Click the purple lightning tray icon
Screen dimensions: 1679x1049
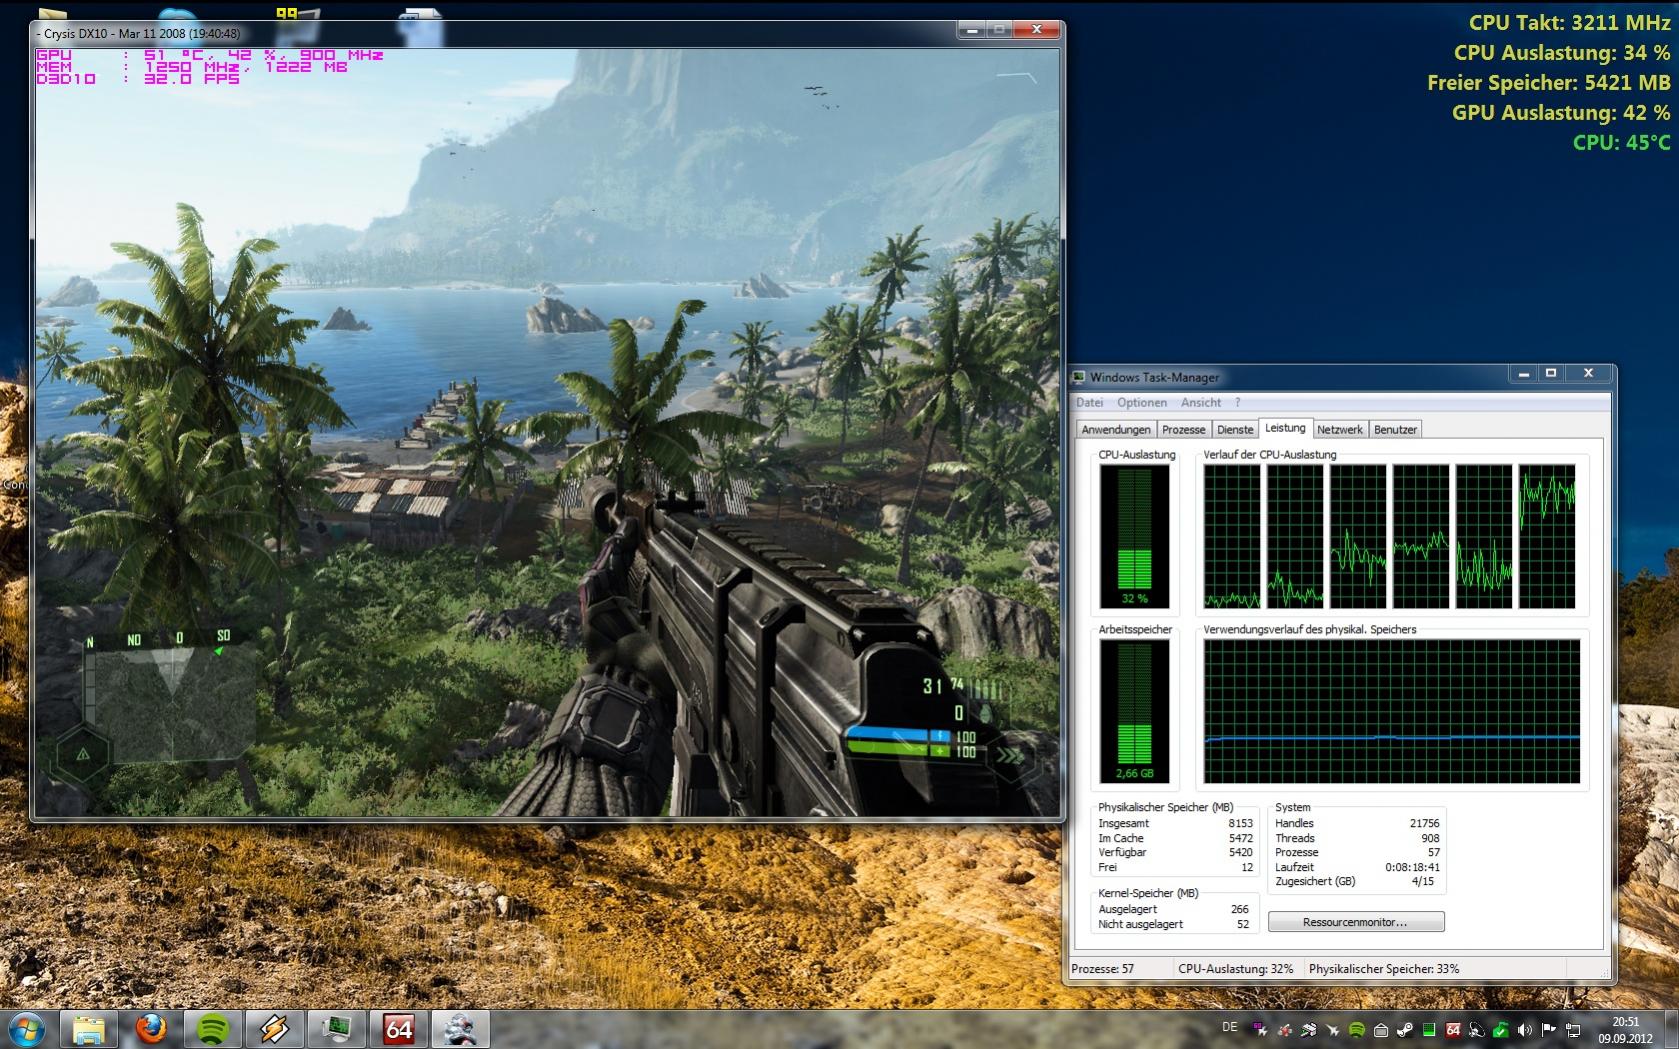tap(1260, 1030)
